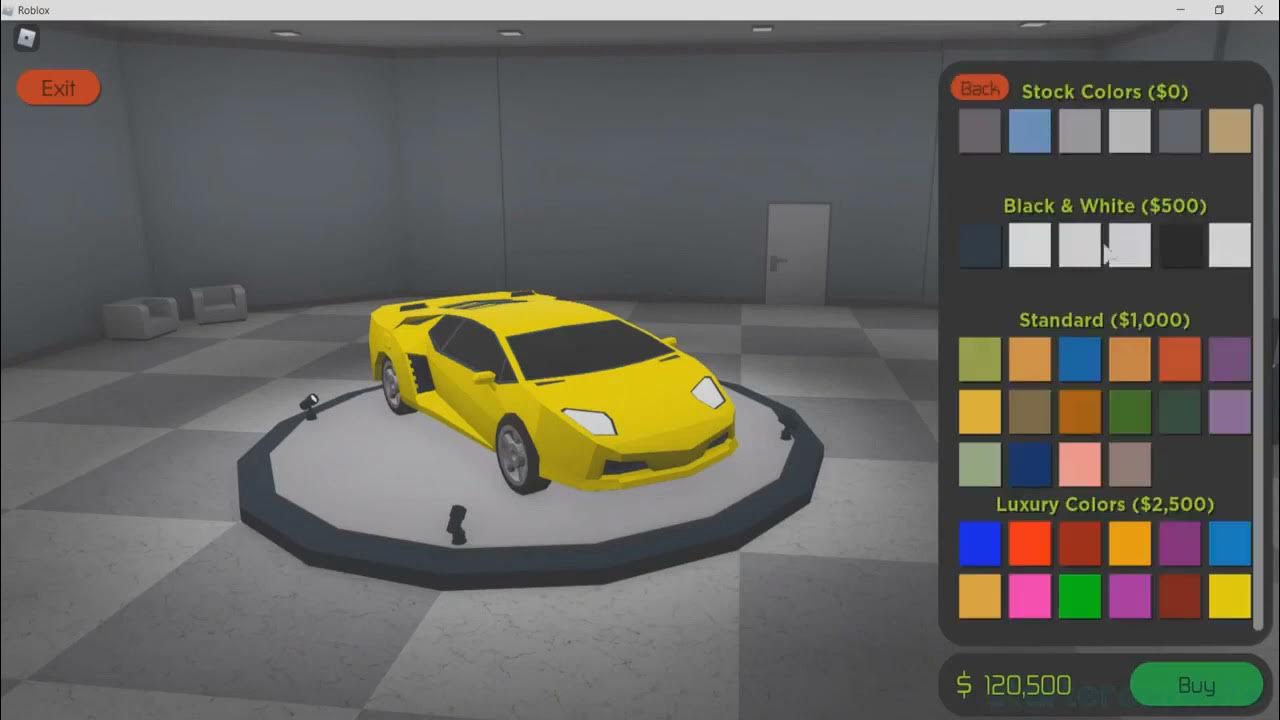Exit the car customization garage

tap(58, 88)
